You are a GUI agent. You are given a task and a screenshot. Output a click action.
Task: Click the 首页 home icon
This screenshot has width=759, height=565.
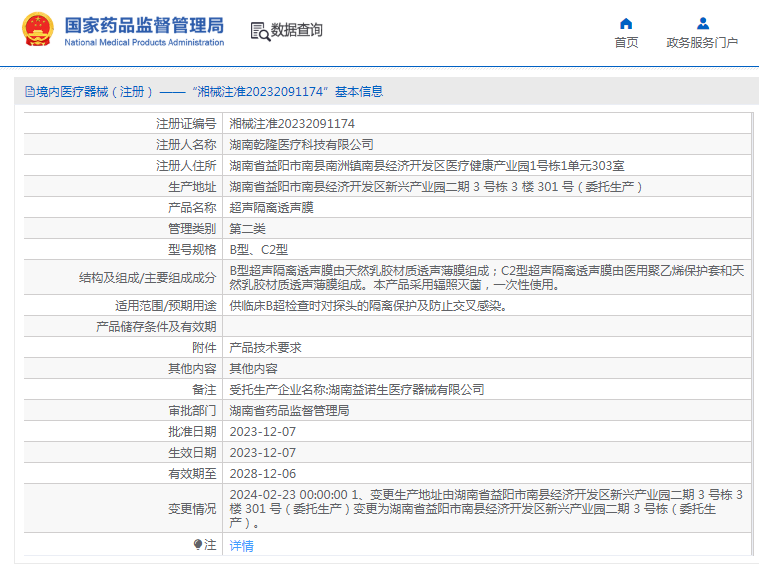pos(626,23)
